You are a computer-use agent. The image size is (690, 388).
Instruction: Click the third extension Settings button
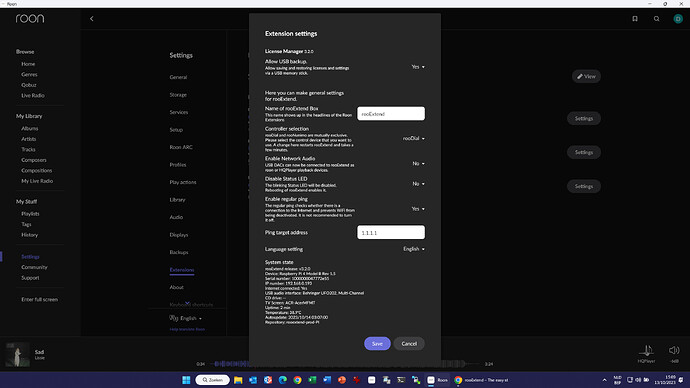pyautogui.click(x=584, y=186)
